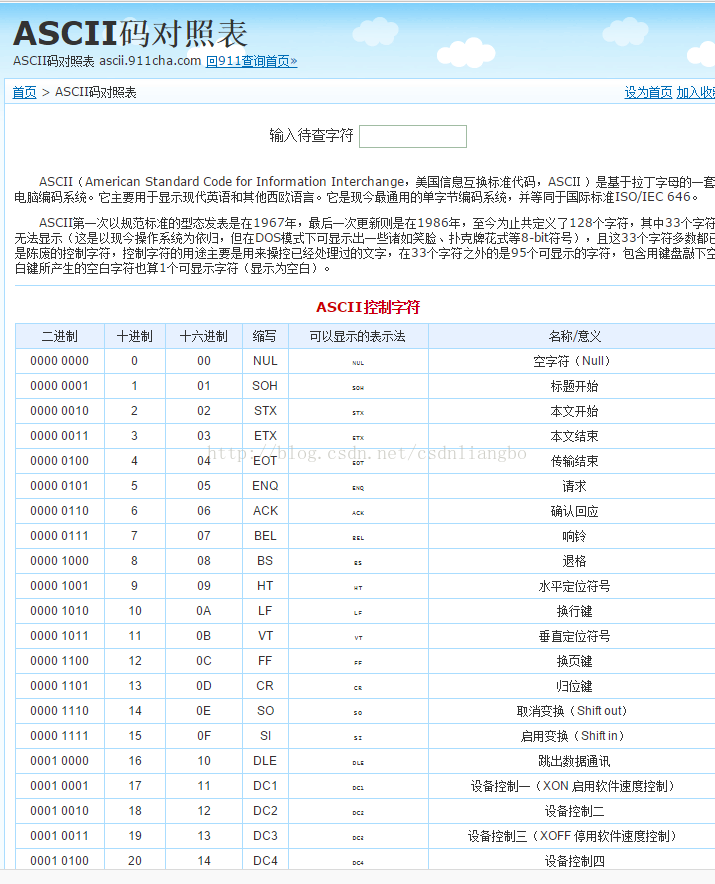Select the DC3 abbreviation cell
The height and width of the screenshot is (884, 715).
point(265,836)
